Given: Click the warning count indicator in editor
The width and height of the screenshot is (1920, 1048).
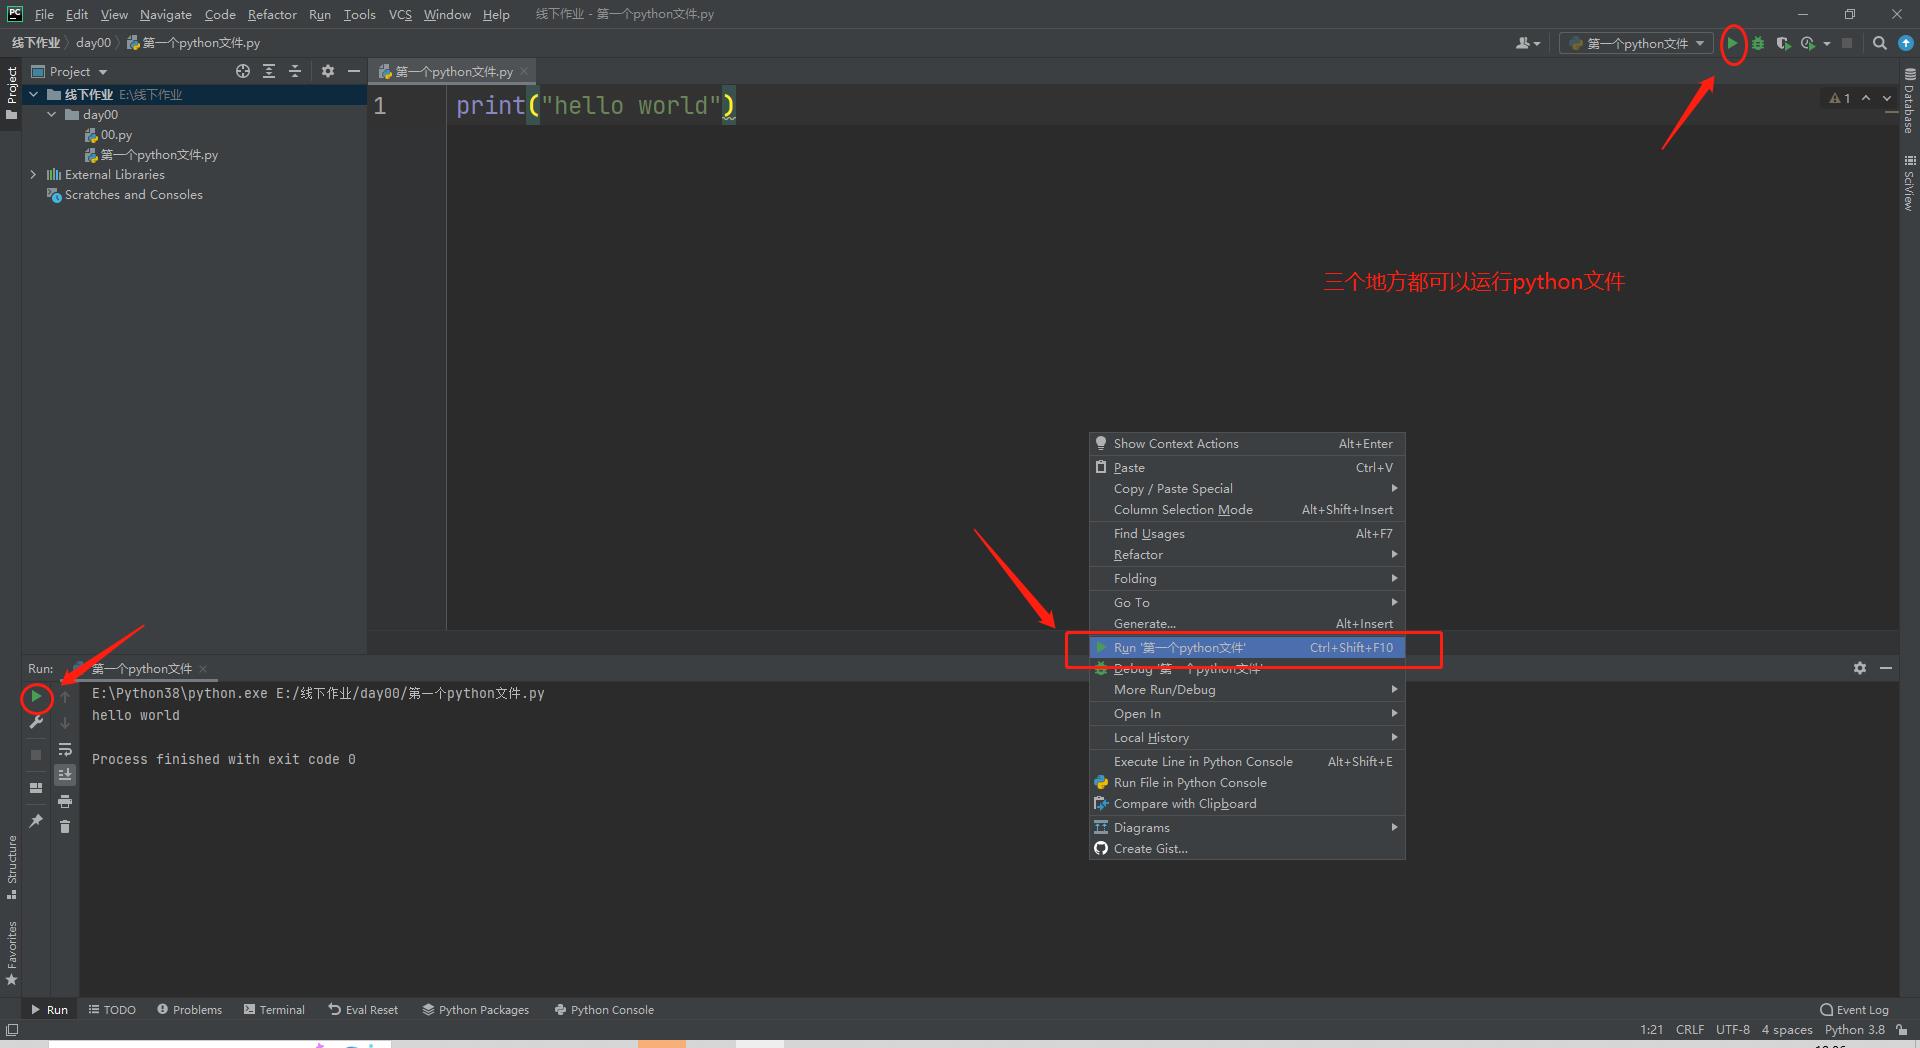Looking at the screenshot, I should pos(1840,98).
